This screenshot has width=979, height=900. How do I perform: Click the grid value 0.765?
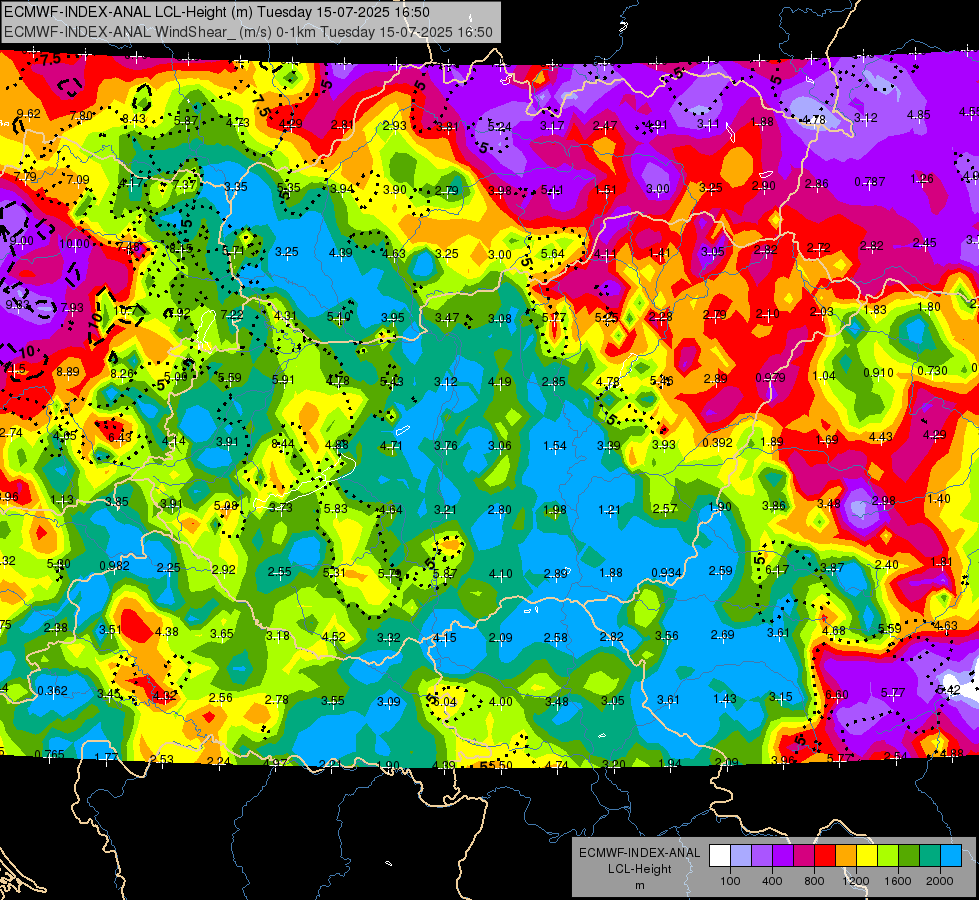click(49, 754)
